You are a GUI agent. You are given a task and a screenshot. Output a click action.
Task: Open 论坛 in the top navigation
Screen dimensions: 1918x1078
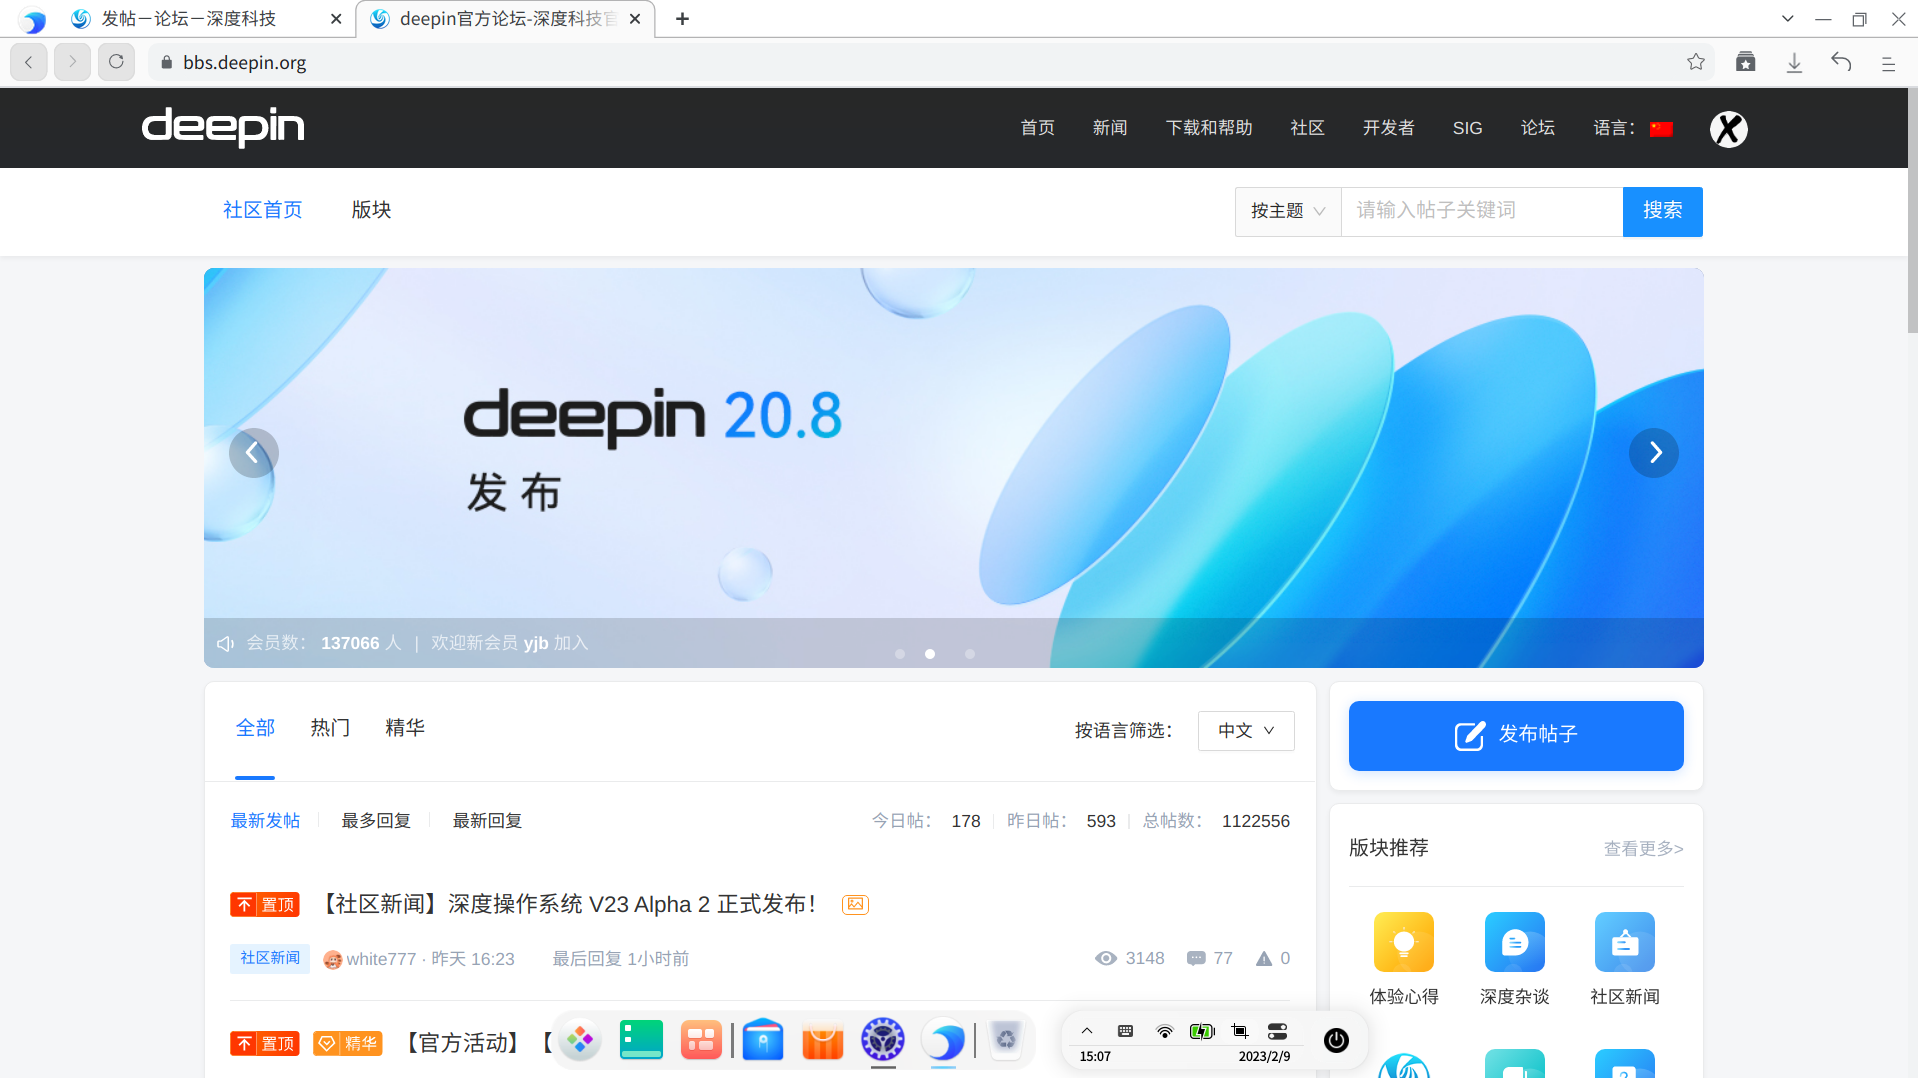(x=1537, y=128)
